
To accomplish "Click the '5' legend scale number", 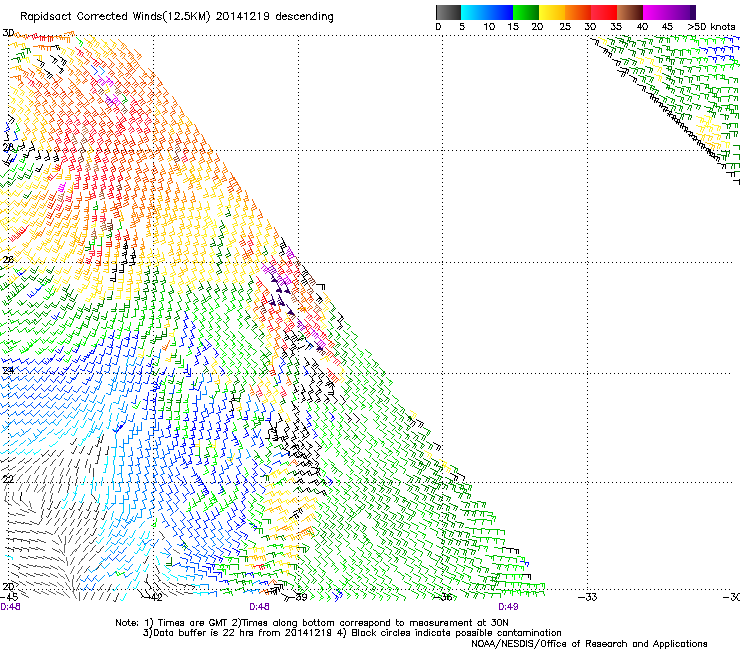I will [x=462, y=26].
